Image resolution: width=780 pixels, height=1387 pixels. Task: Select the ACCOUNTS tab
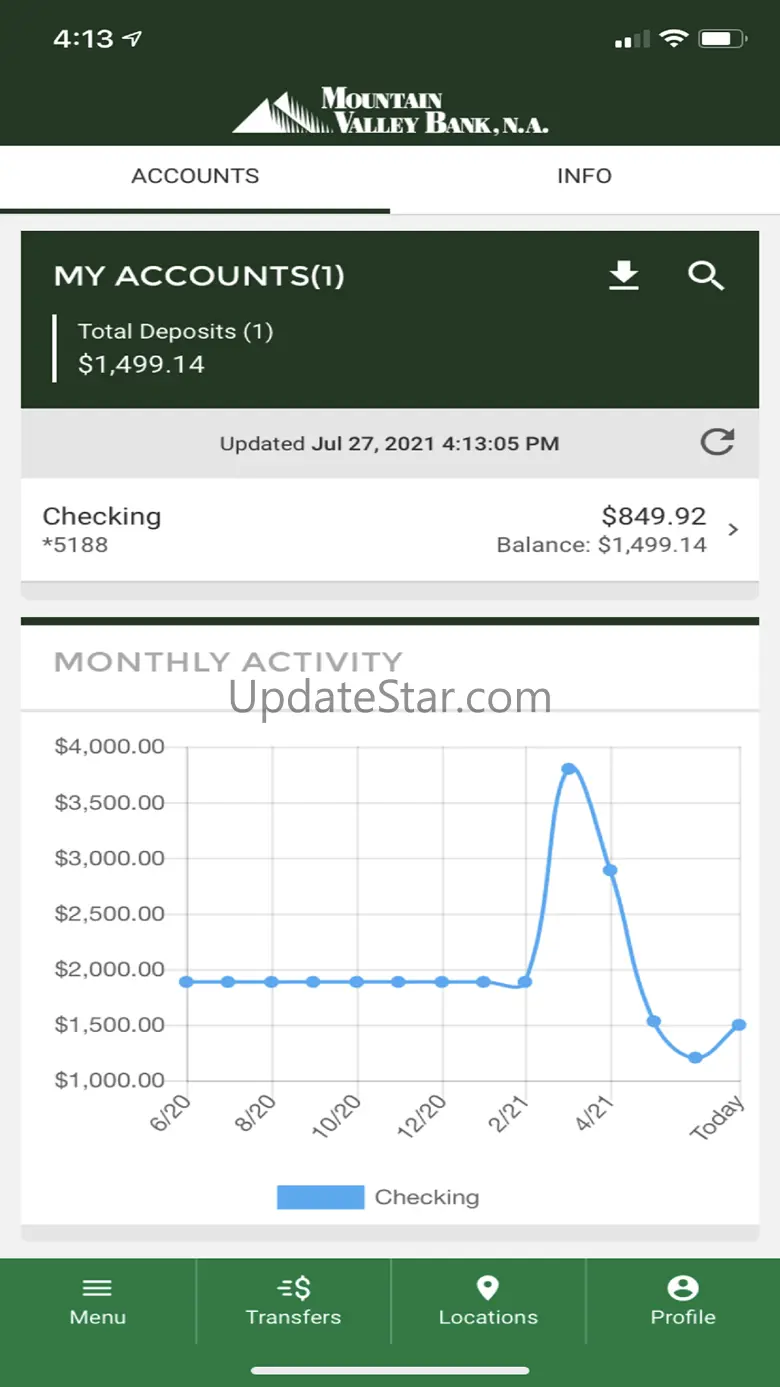[195, 176]
